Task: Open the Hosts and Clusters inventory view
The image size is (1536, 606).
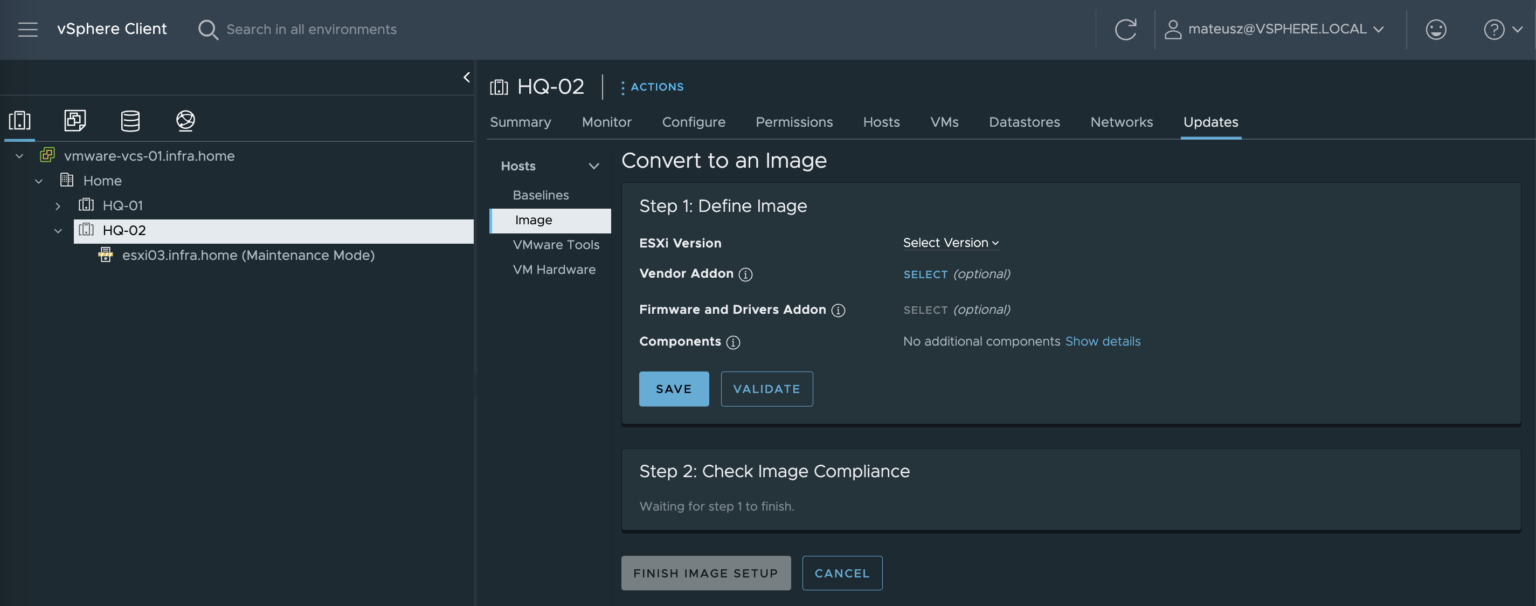Action: (20, 120)
